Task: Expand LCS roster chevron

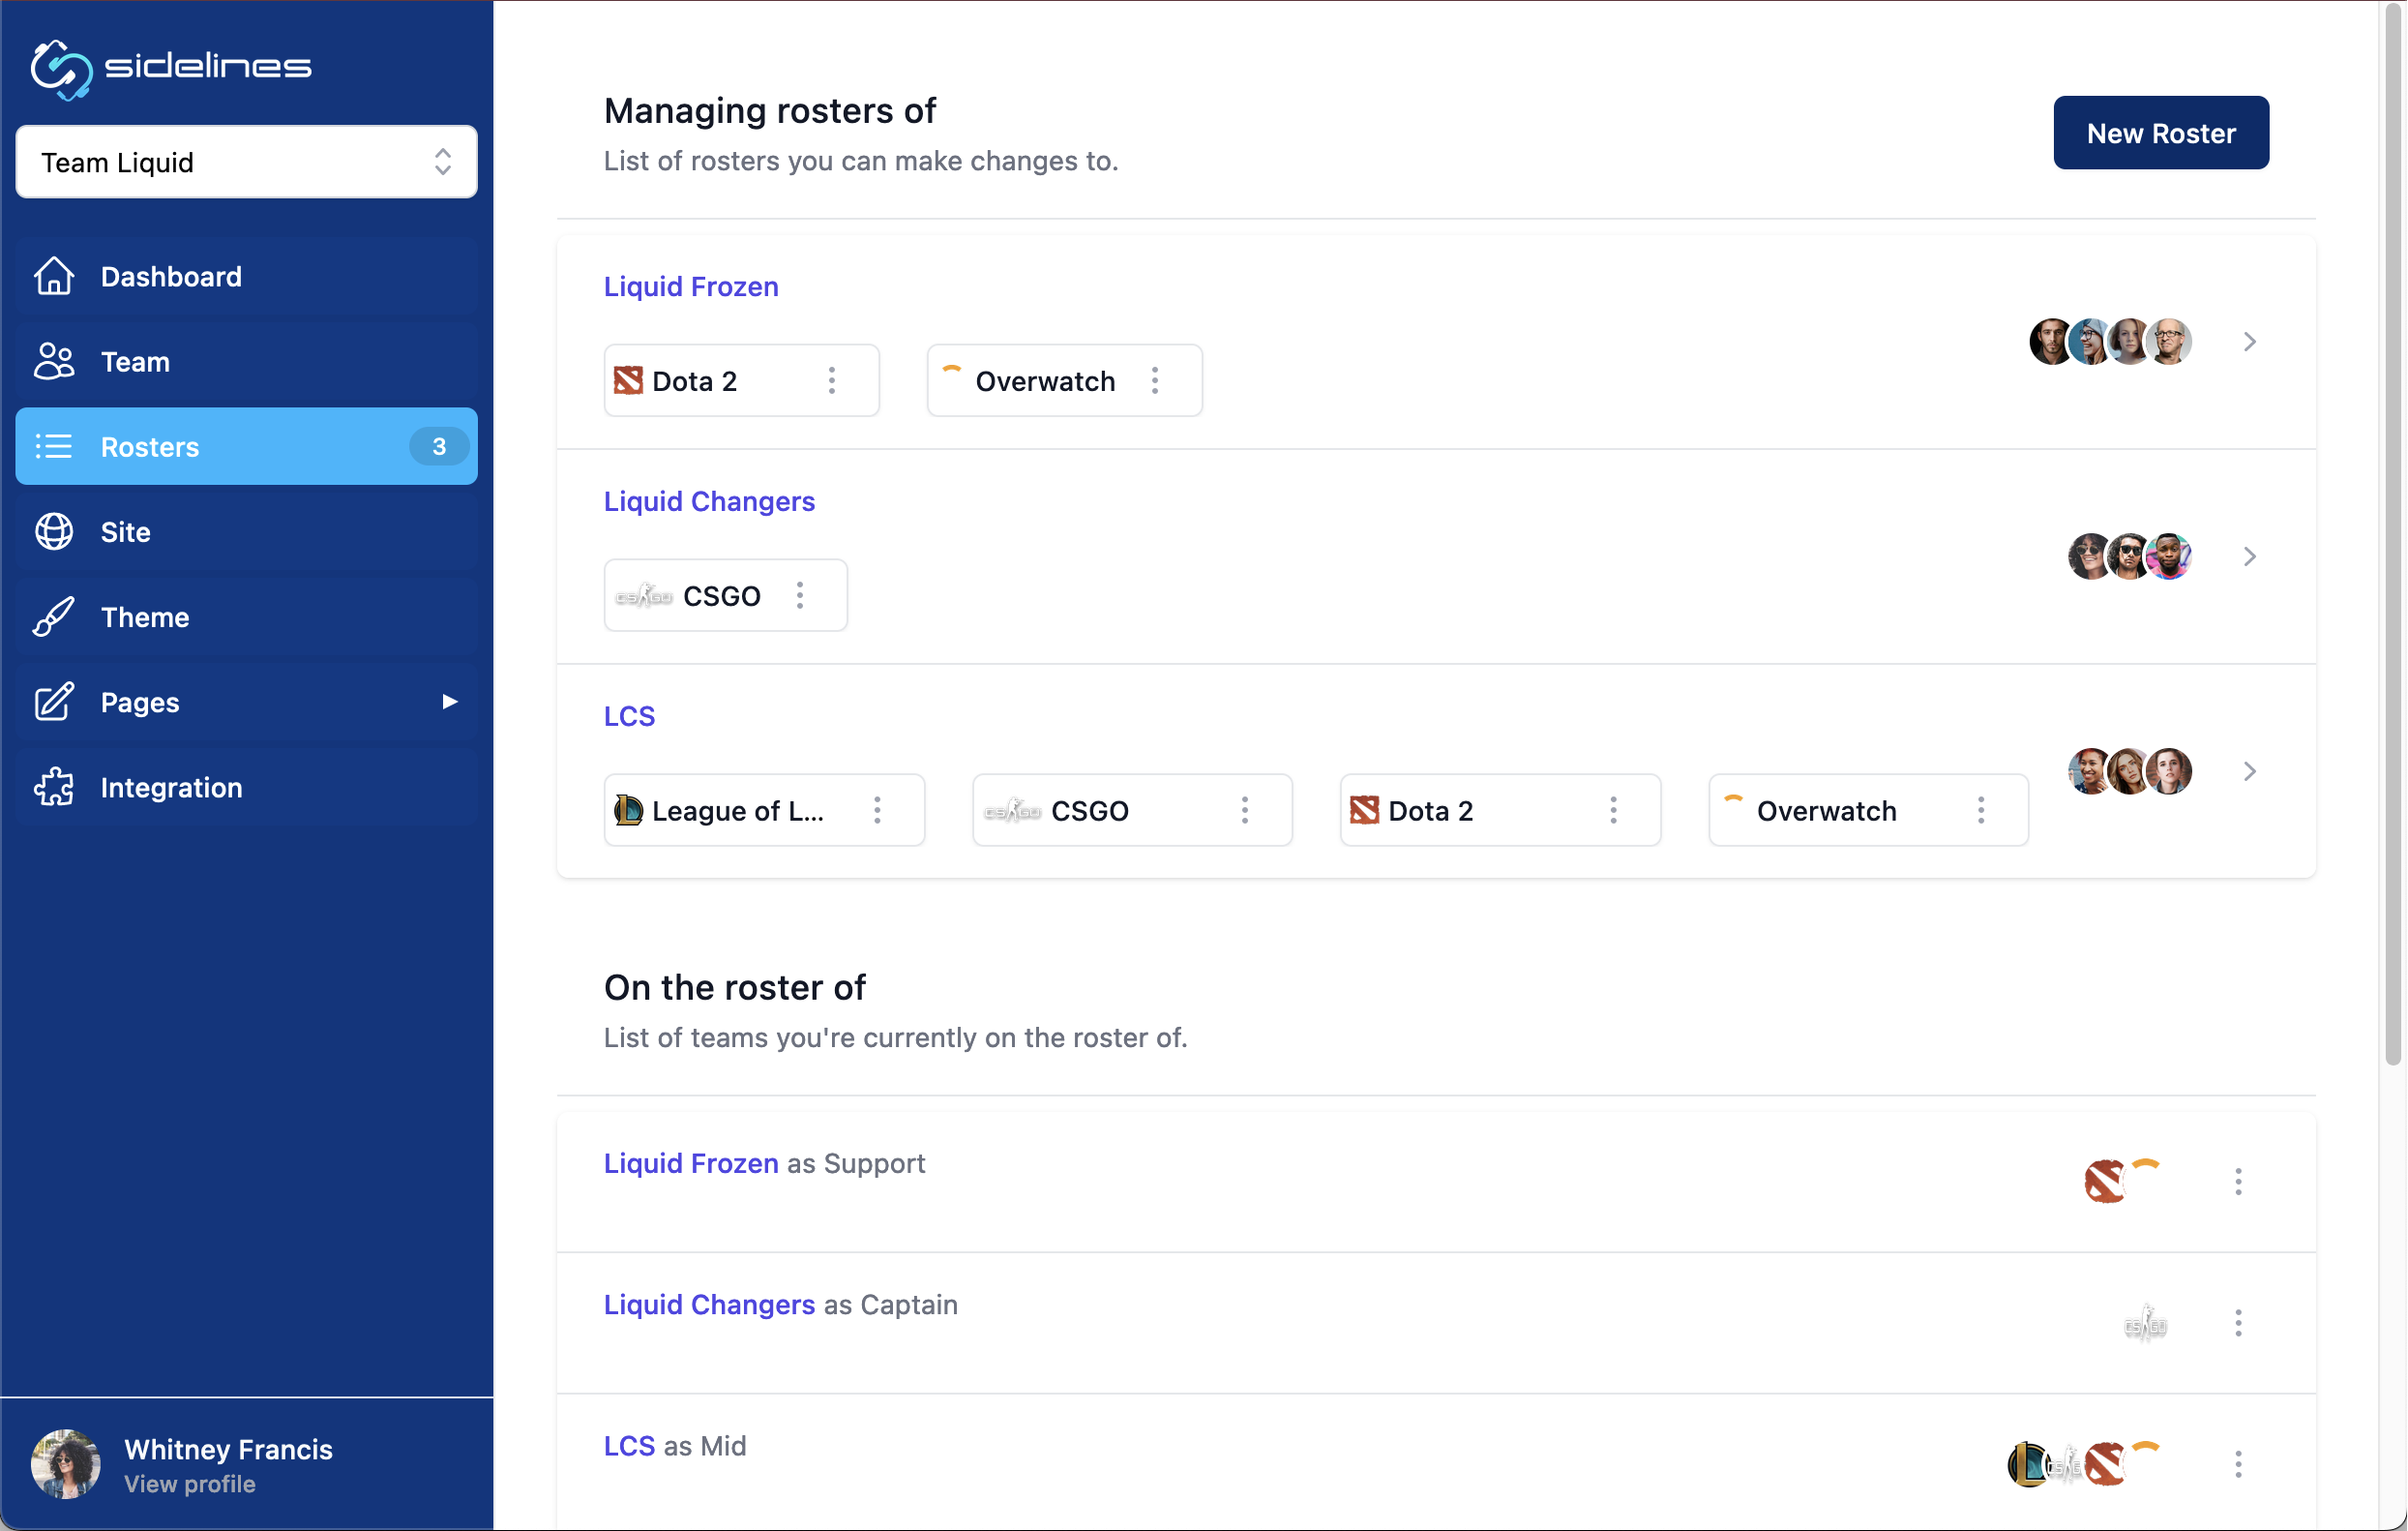Action: click(x=2250, y=772)
